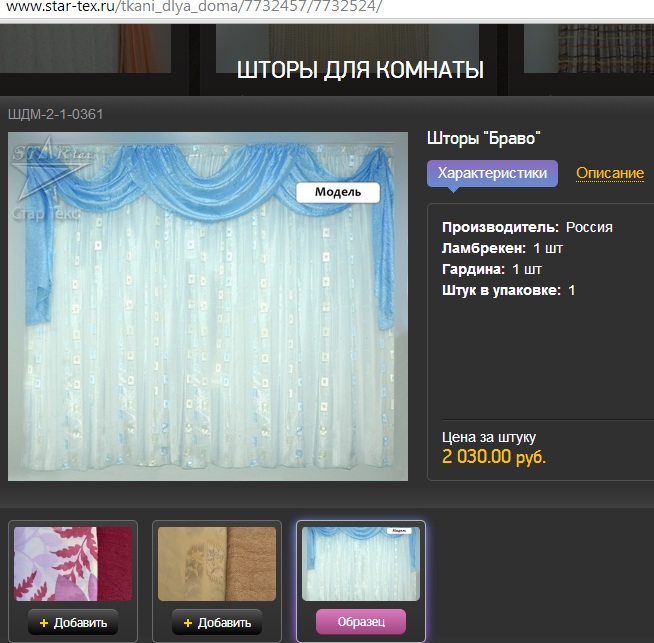The width and height of the screenshot is (654, 643).
Task: Click the checkered curtain banner image at top right
Action: coord(589,48)
